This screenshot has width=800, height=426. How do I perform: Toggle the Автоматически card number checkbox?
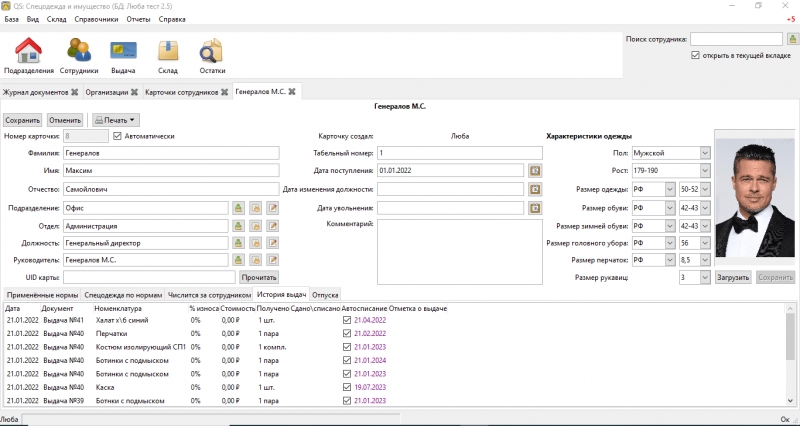pos(118,136)
